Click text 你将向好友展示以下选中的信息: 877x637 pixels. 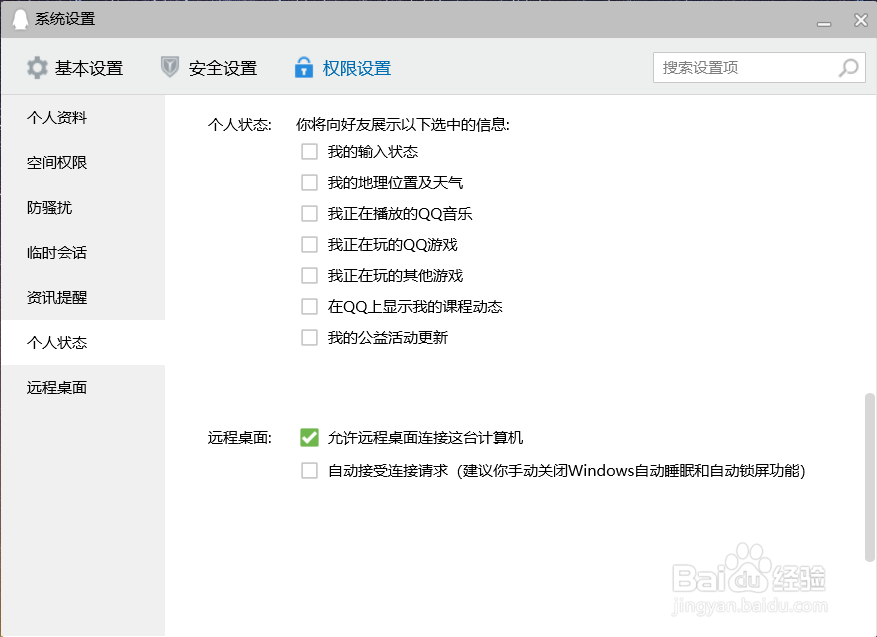(403, 124)
